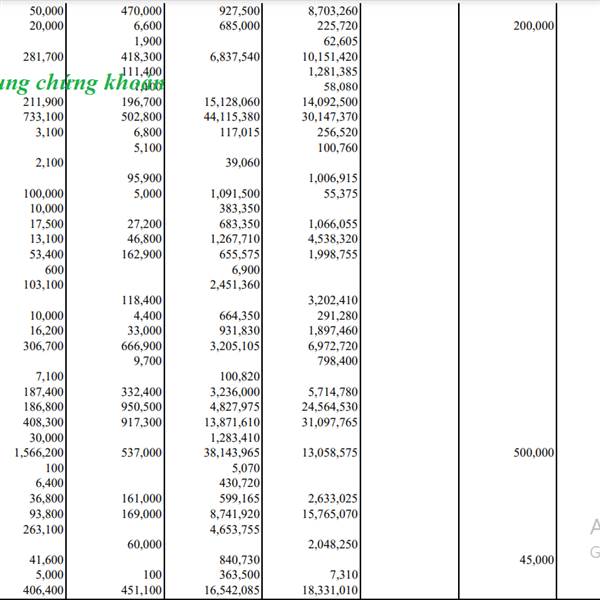Click the value 1,267,710
Viewport: 600px width, 600px height.
(x=235, y=239)
